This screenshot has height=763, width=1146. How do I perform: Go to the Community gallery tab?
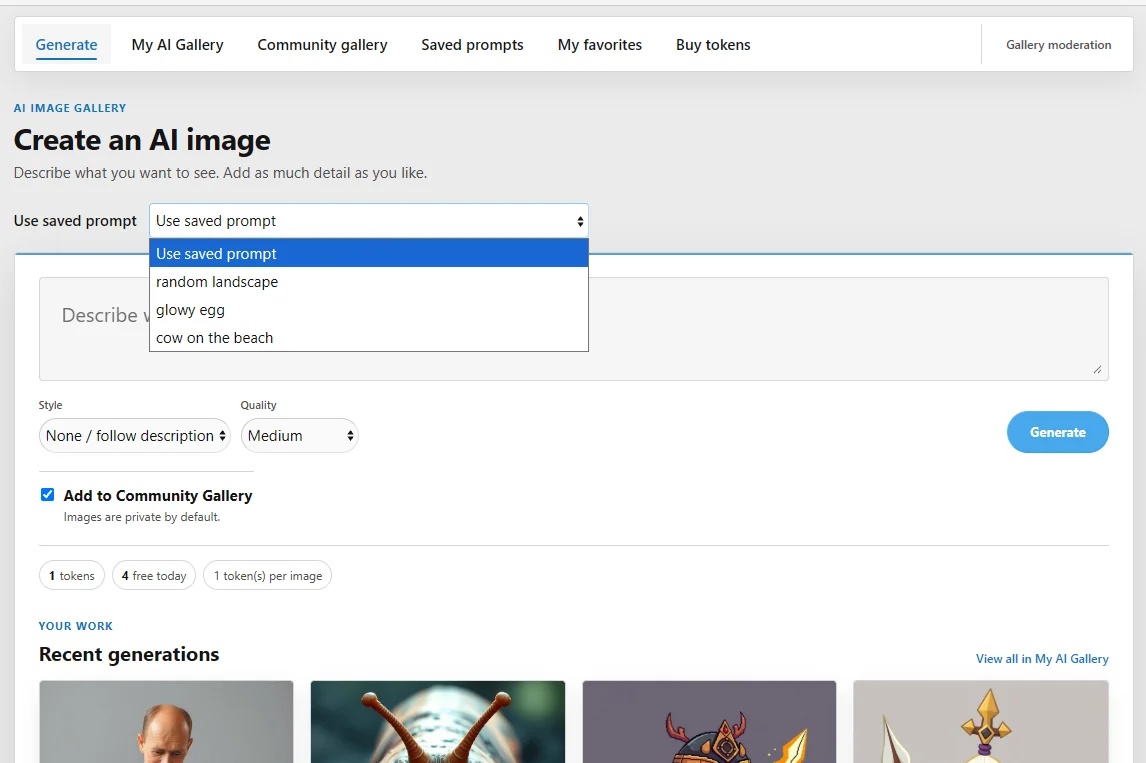pos(322,45)
